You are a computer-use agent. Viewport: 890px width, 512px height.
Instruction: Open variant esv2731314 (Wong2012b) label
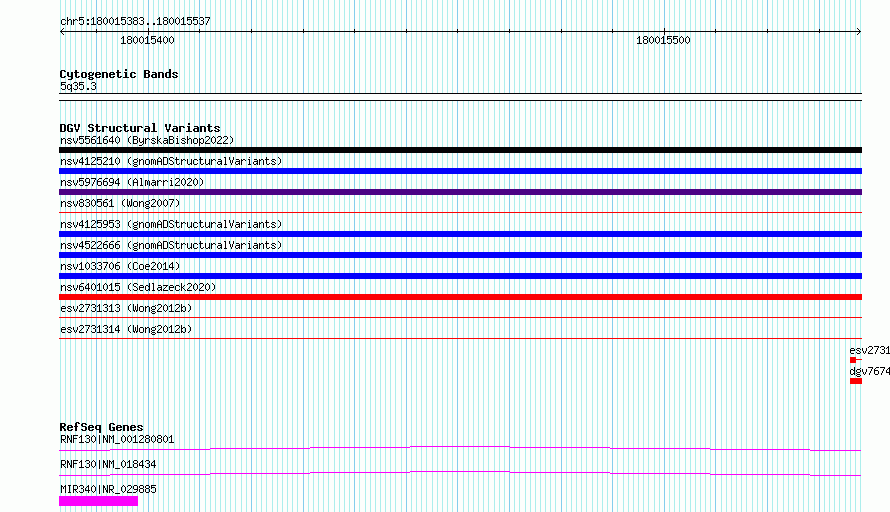[126, 329]
